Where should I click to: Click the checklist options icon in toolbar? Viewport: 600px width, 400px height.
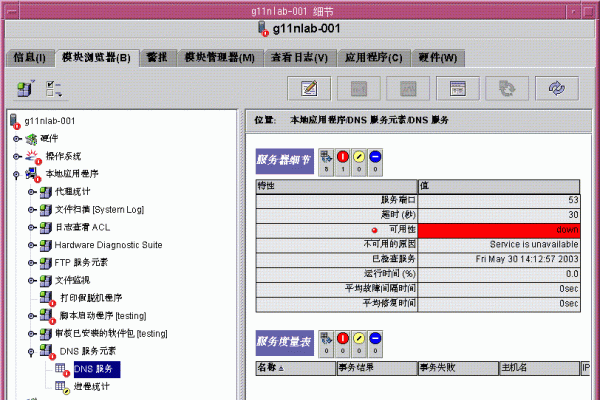click(x=54, y=88)
